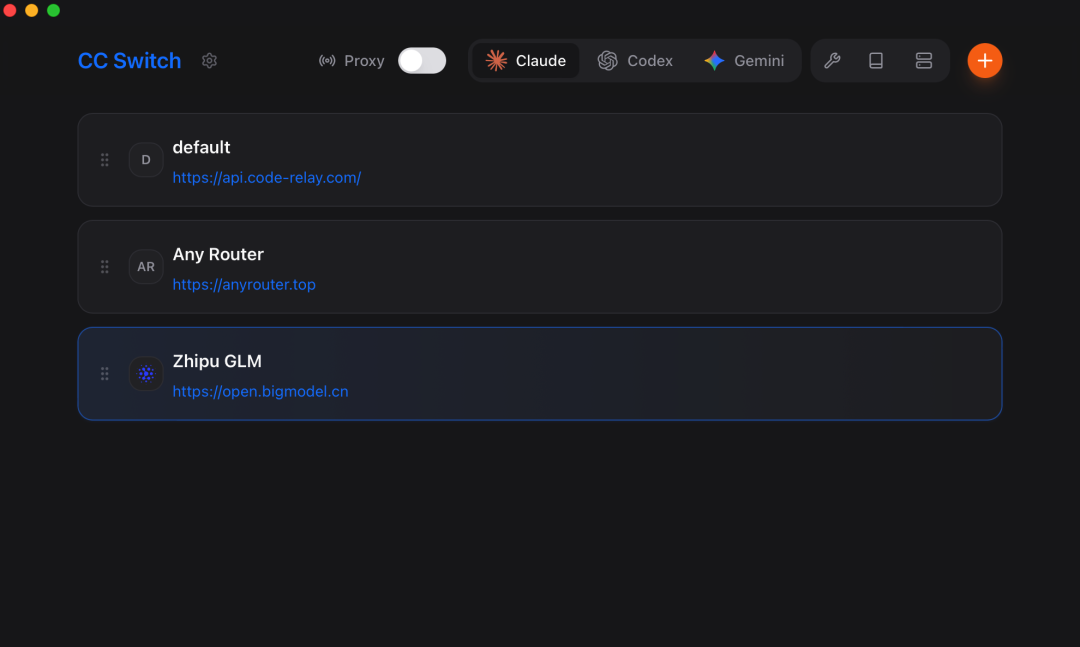Open settings via the gear icon
The image size is (1080, 647).
209,61
